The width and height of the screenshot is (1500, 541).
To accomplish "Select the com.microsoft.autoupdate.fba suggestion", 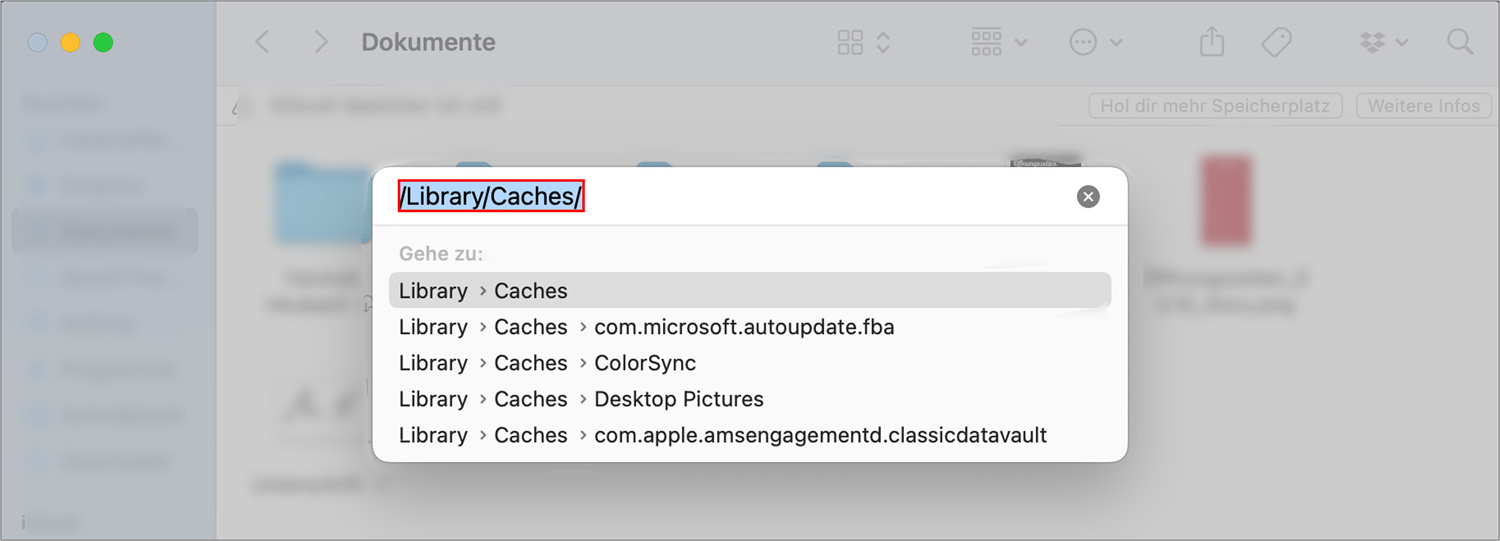I will [744, 327].
